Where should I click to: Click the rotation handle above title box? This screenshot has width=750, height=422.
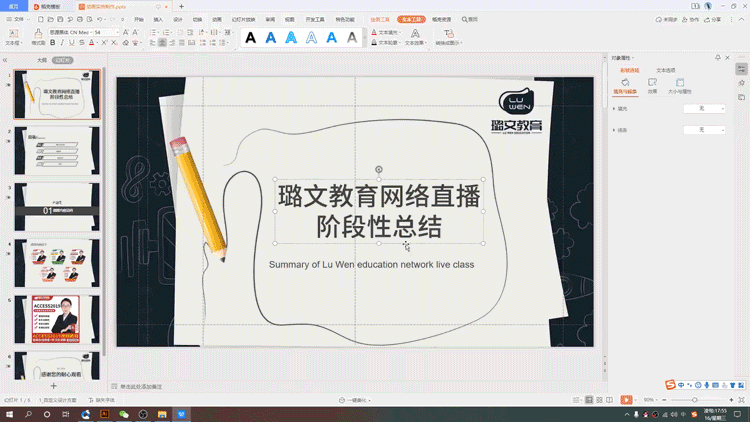coord(379,169)
